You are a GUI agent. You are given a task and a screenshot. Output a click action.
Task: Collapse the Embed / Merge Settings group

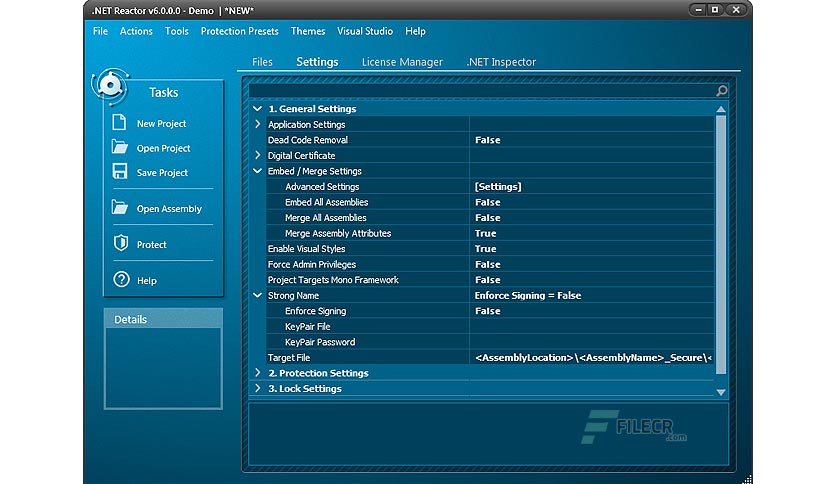pos(258,171)
